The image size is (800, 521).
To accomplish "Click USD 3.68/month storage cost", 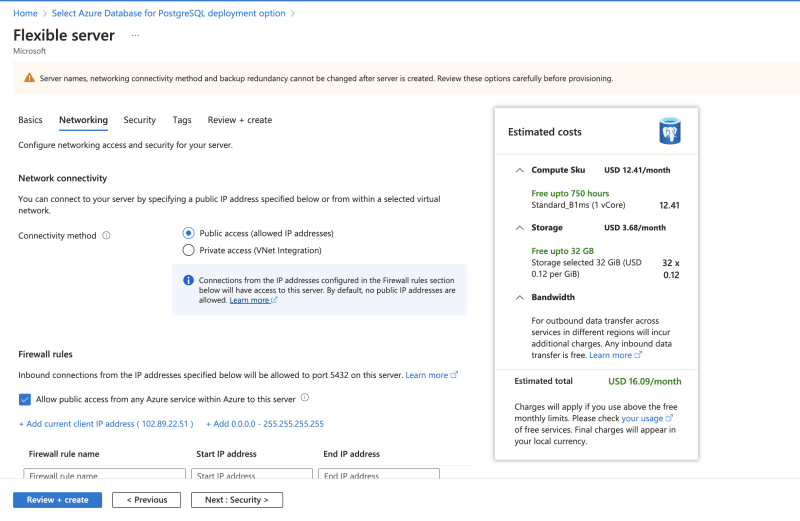I will [635, 228].
